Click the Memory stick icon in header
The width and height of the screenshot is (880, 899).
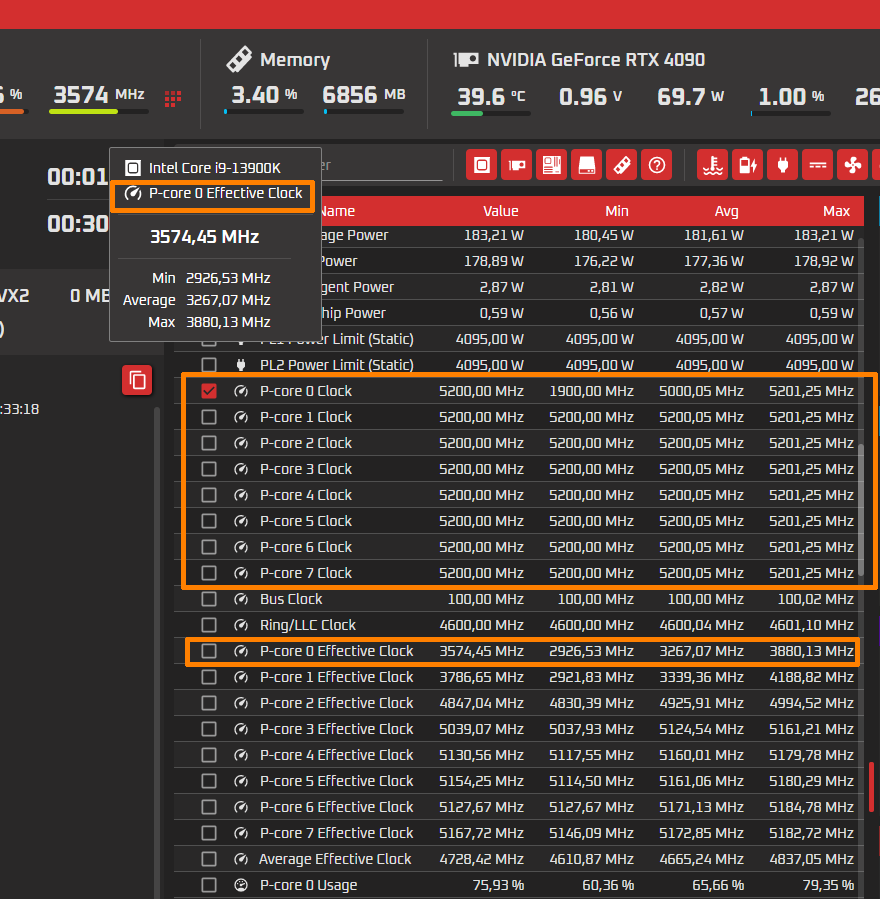pos(239,59)
